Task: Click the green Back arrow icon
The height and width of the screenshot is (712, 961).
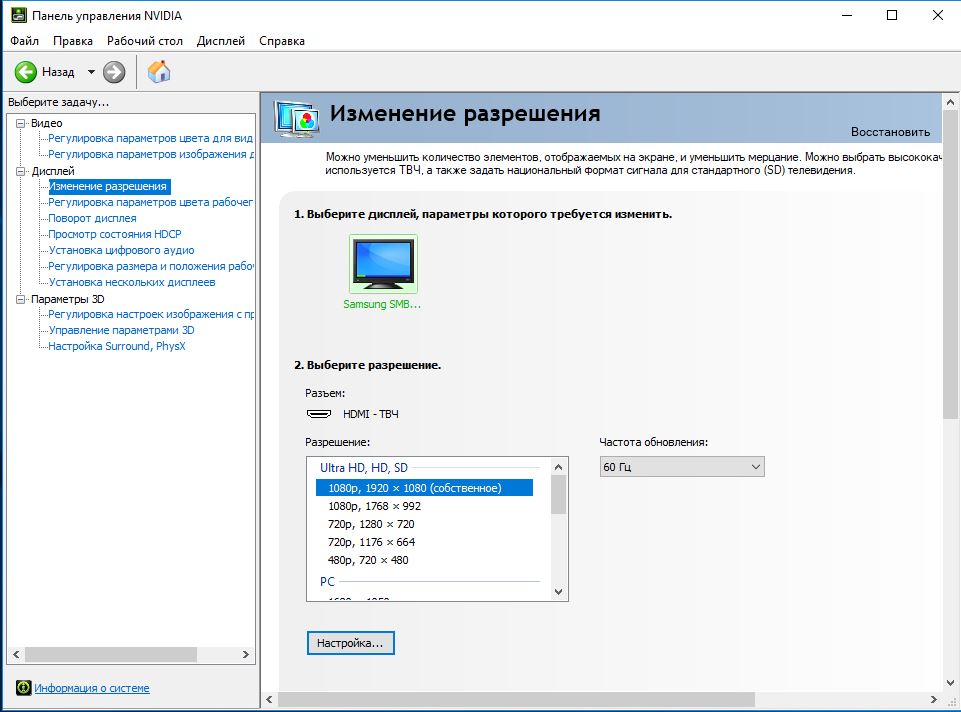Action: click(26, 72)
